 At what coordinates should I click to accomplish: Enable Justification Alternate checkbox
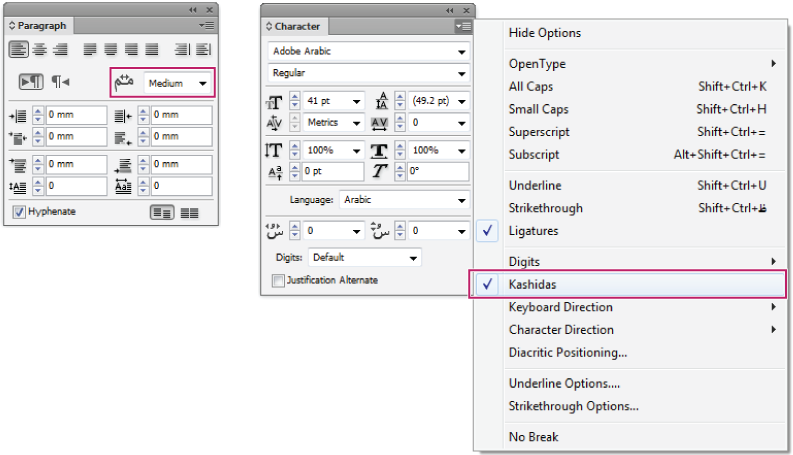pyautogui.click(x=278, y=281)
